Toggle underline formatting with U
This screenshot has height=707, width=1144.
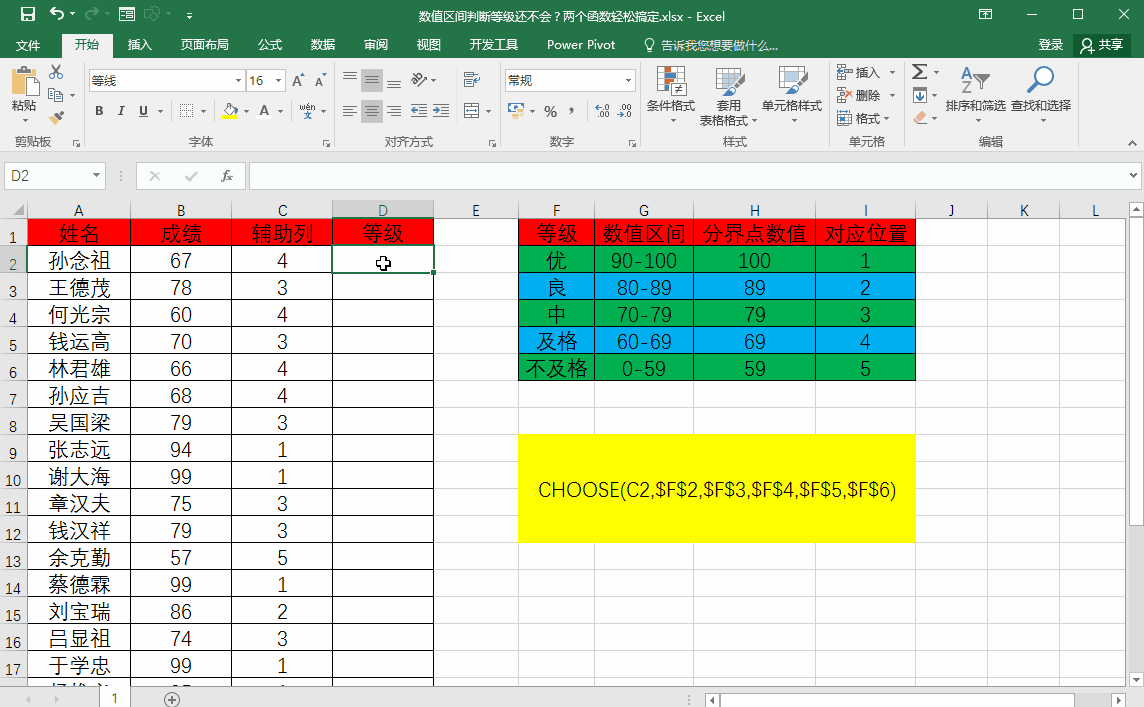(x=143, y=111)
